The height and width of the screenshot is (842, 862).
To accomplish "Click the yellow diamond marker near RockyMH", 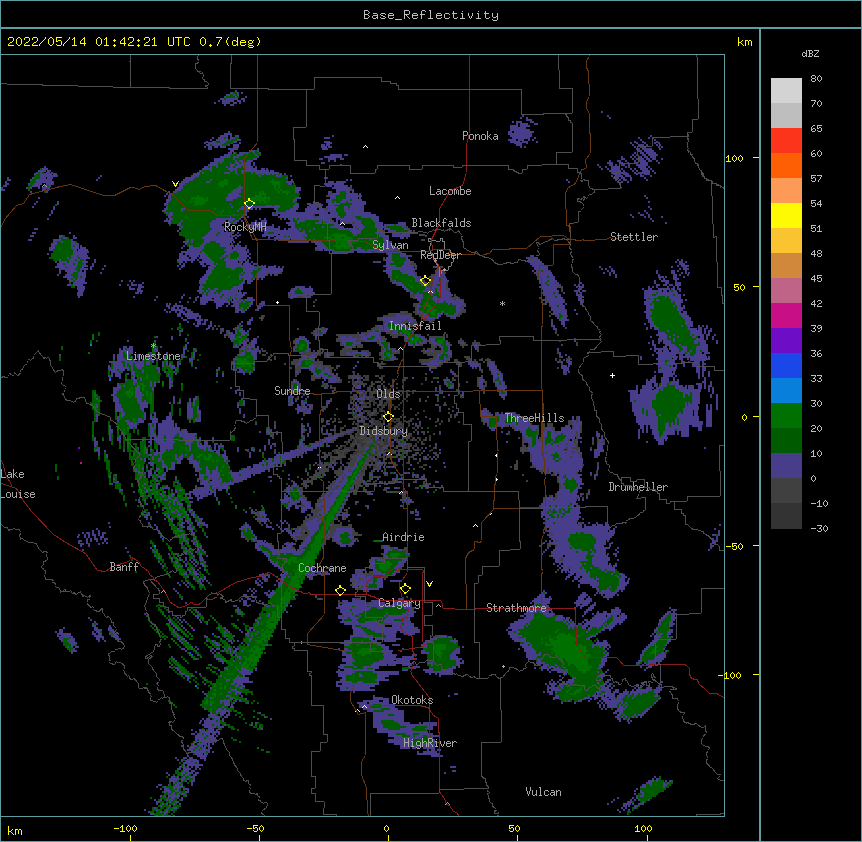I will [249, 204].
